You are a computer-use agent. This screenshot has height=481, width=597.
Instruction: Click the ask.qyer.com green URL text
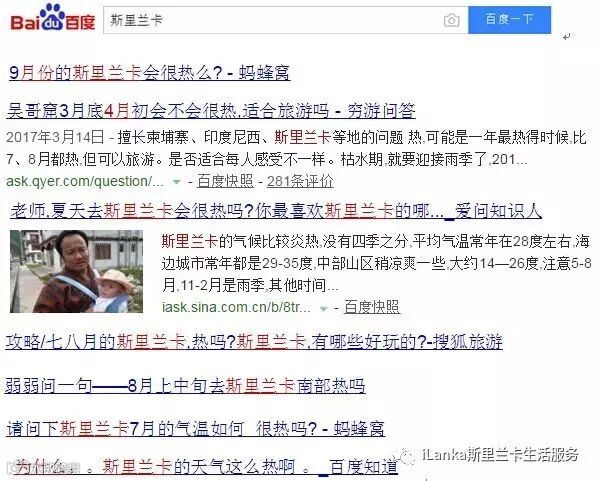(85, 181)
